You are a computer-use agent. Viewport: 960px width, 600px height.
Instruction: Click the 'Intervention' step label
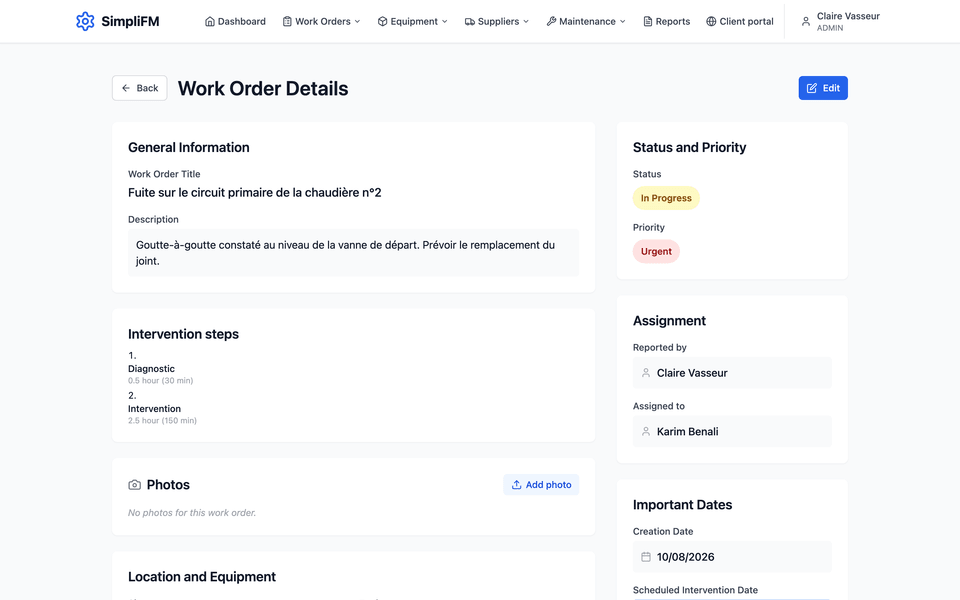point(154,409)
